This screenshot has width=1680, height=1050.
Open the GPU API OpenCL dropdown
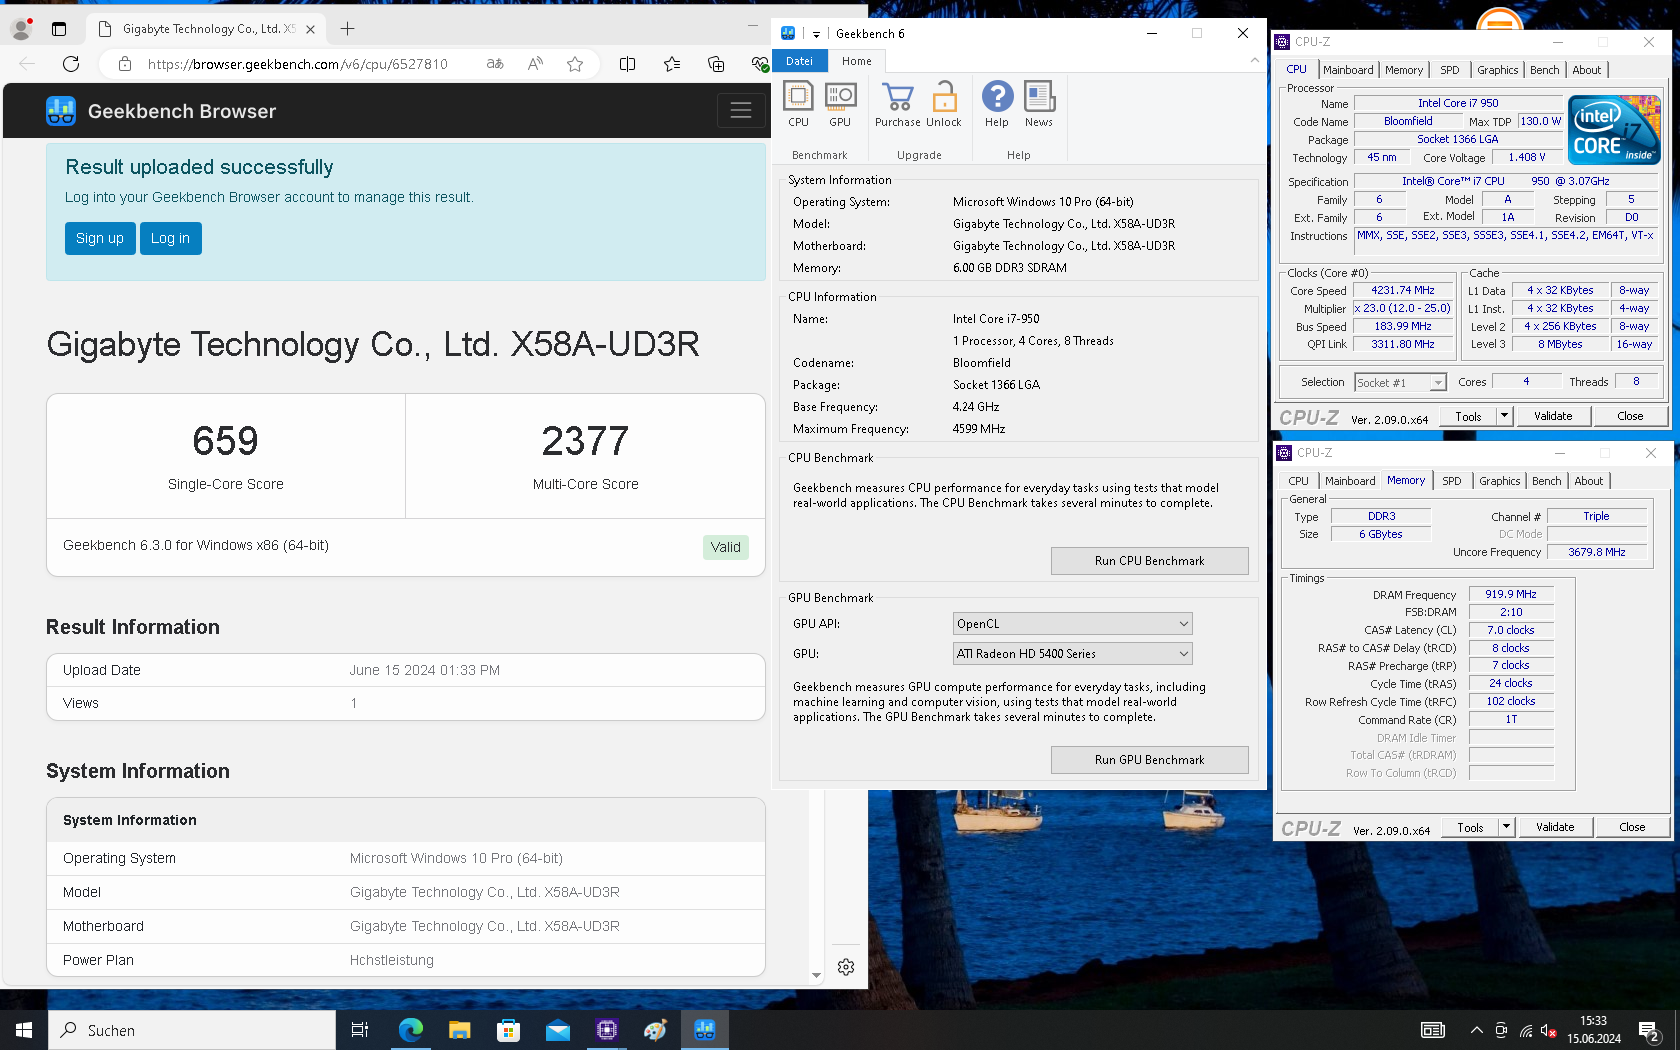(1072, 624)
